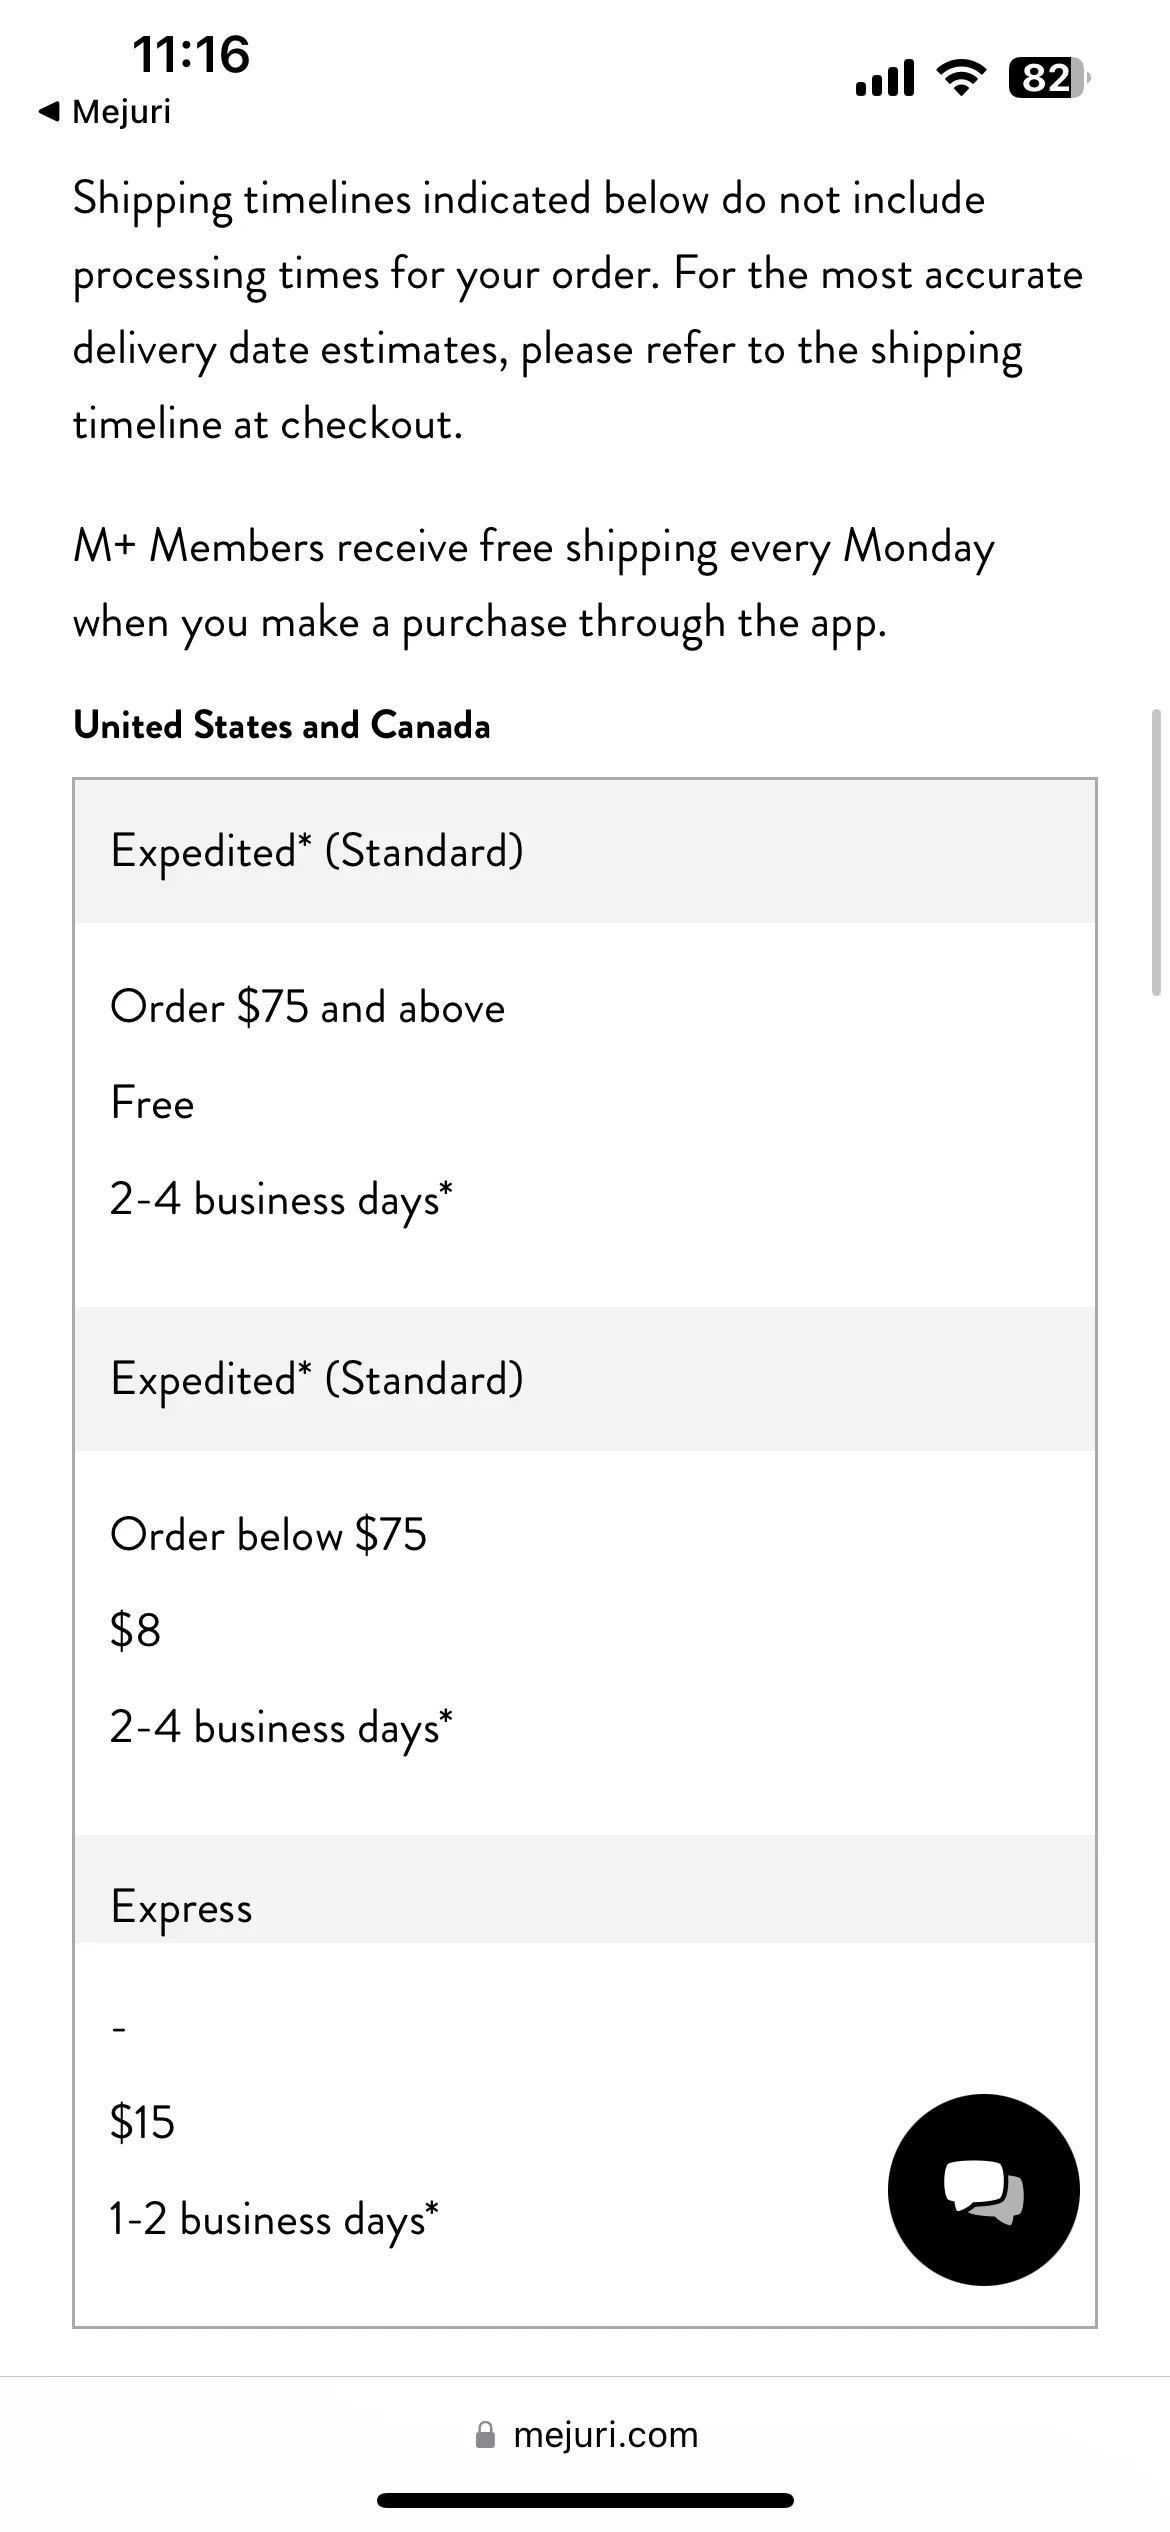Select the first Expedited* (Standard) header row
Viewport: 1170px width, 2532px height.
click(x=585, y=851)
